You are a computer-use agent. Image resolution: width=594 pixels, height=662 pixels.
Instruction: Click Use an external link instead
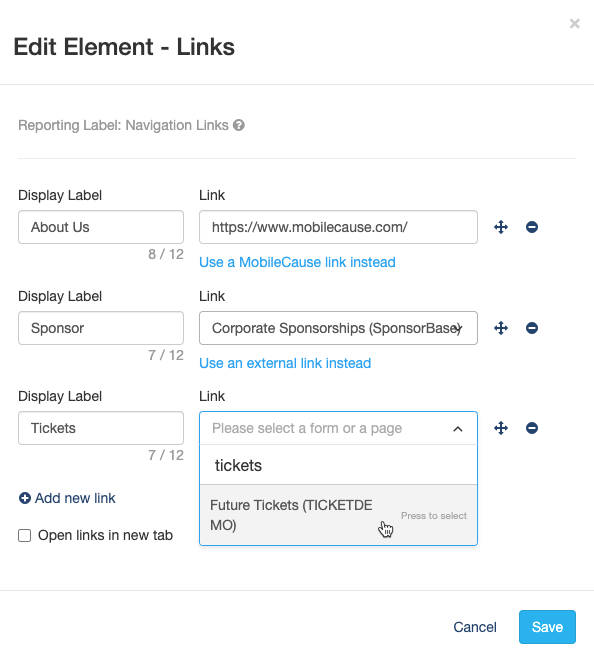point(285,363)
